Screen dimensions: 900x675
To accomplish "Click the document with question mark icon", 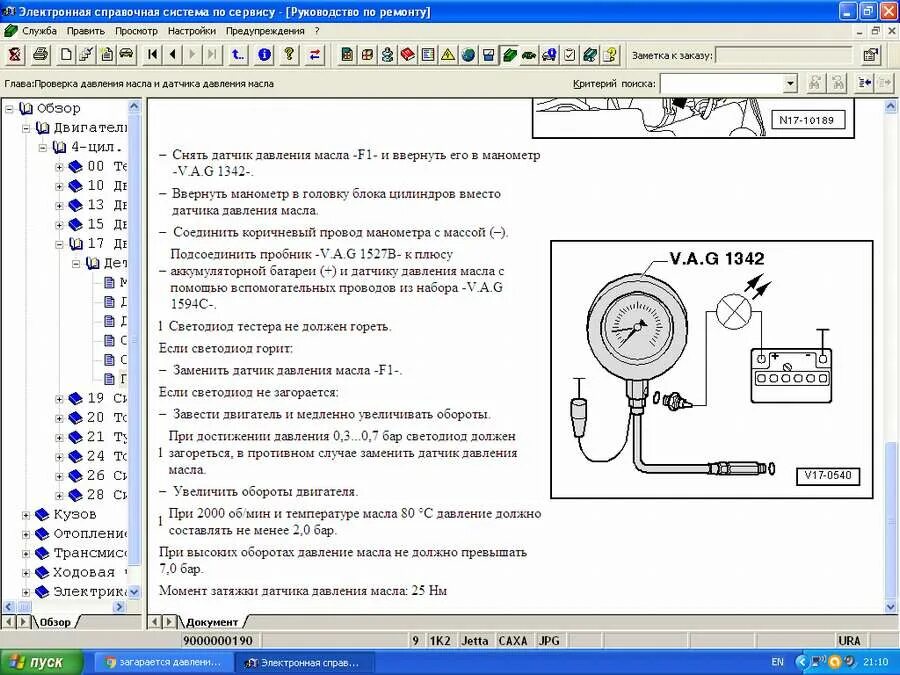I will 610,55.
